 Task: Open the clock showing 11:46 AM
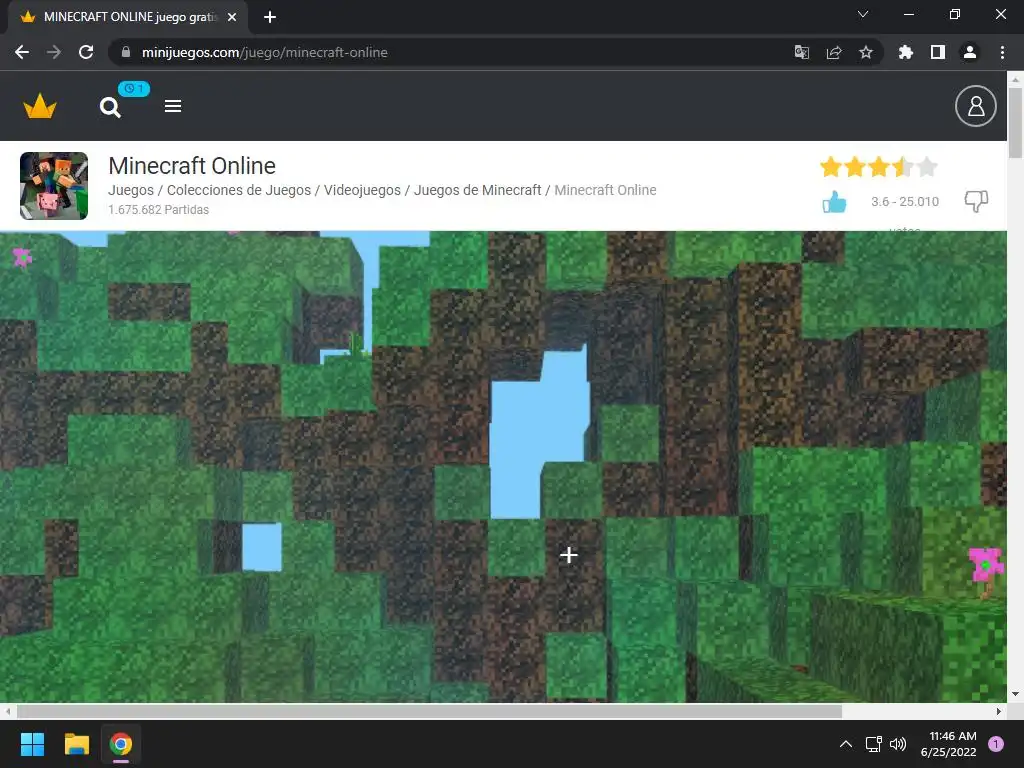click(948, 744)
